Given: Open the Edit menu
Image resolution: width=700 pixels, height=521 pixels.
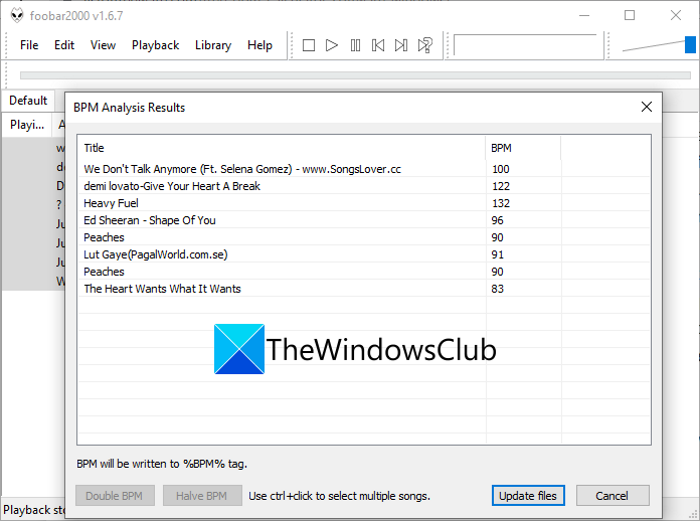Looking at the screenshot, I should pos(64,45).
